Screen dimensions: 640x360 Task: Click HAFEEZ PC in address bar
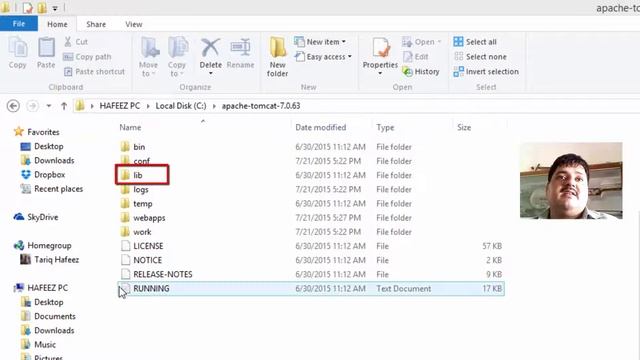[x=120, y=106]
